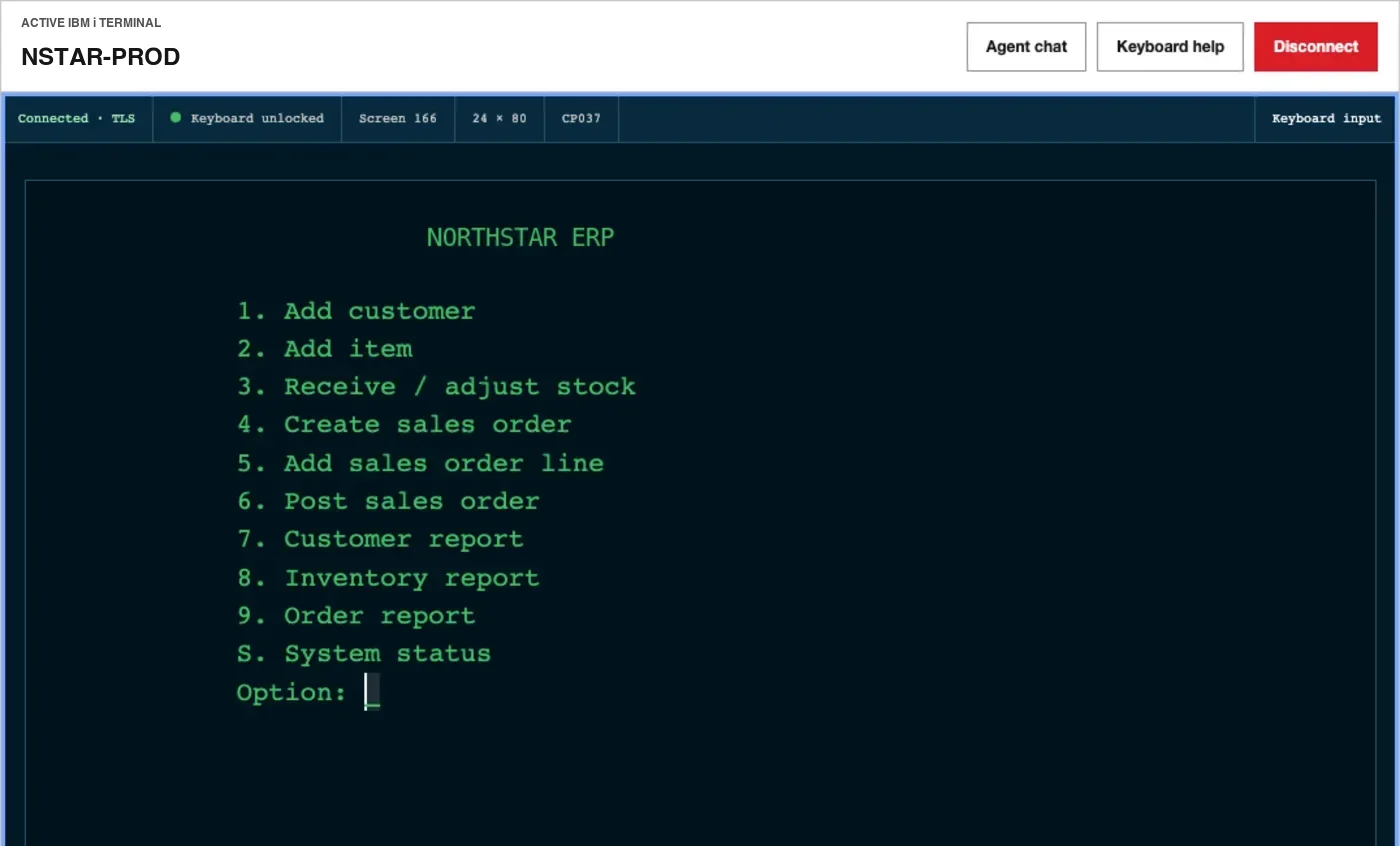Open Keyboard help
This screenshot has height=846, width=1400.
click(x=1170, y=47)
